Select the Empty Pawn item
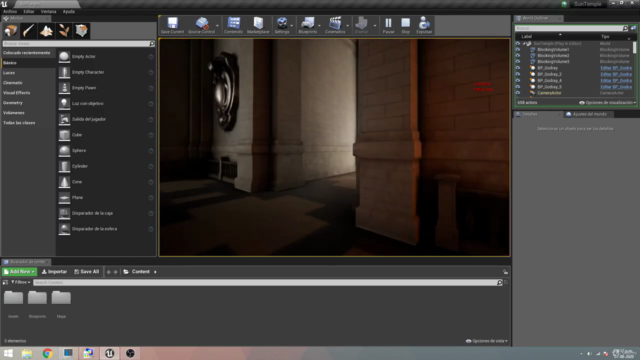Viewport: 640px width, 360px height. point(106,88)
